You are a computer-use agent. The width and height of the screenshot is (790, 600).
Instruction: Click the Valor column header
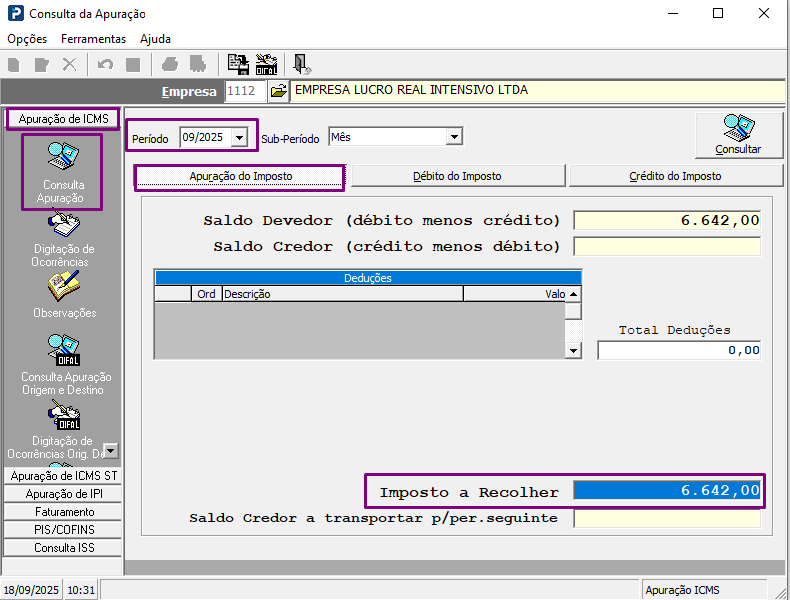[x=514, y=294]
